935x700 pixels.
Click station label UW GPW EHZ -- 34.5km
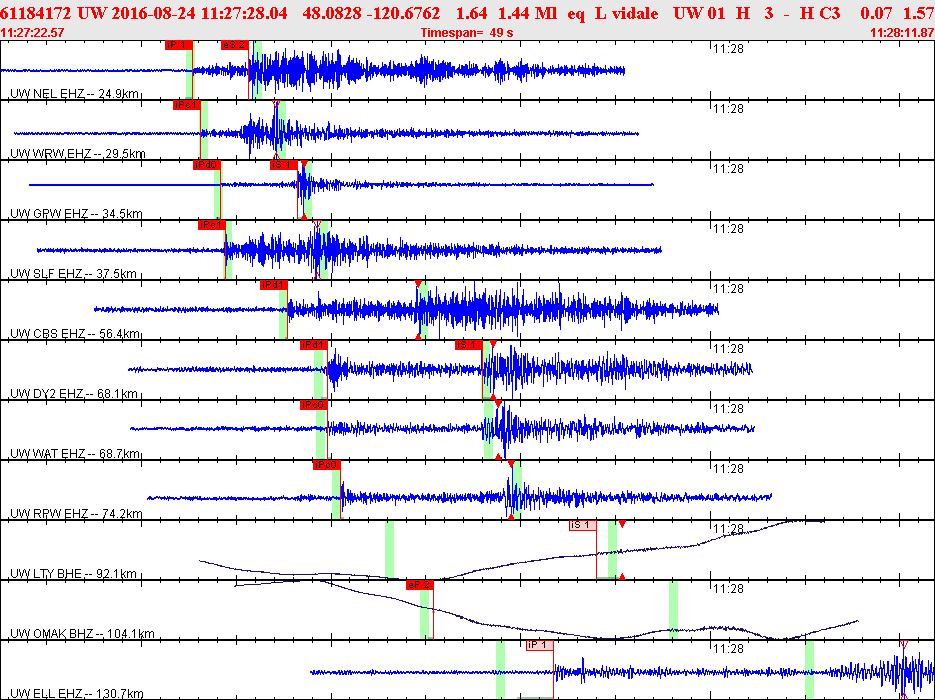pos(76,213)
